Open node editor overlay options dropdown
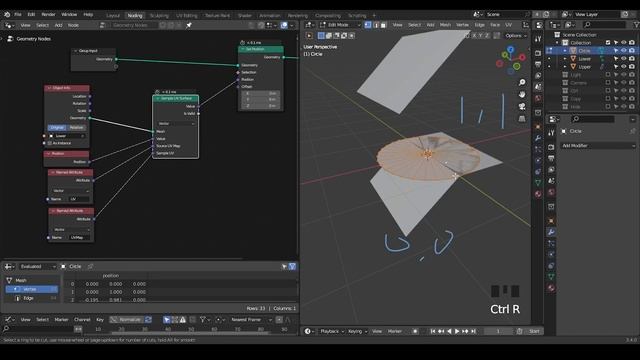 click(292, 25)
